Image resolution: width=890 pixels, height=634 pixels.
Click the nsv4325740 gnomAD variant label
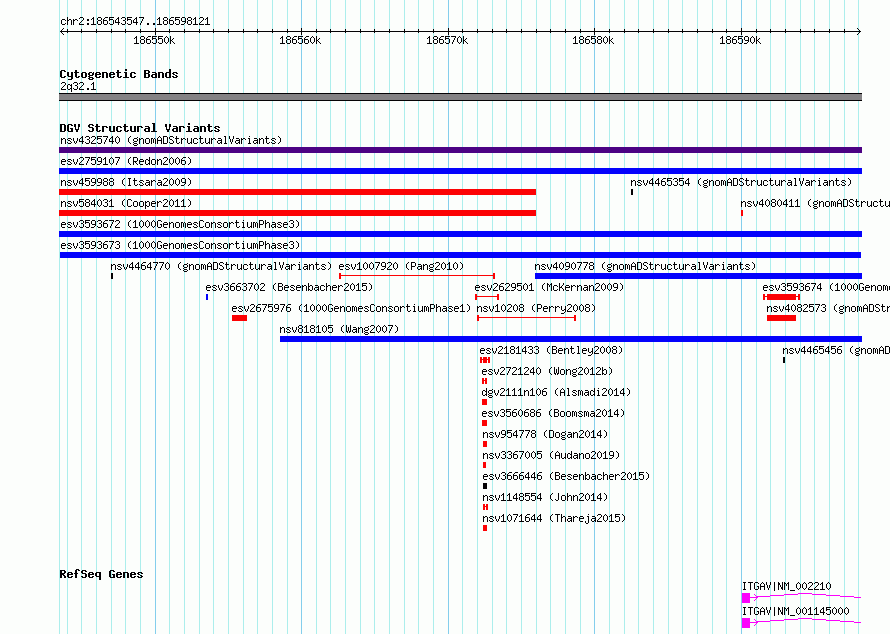tap(171, 140)
